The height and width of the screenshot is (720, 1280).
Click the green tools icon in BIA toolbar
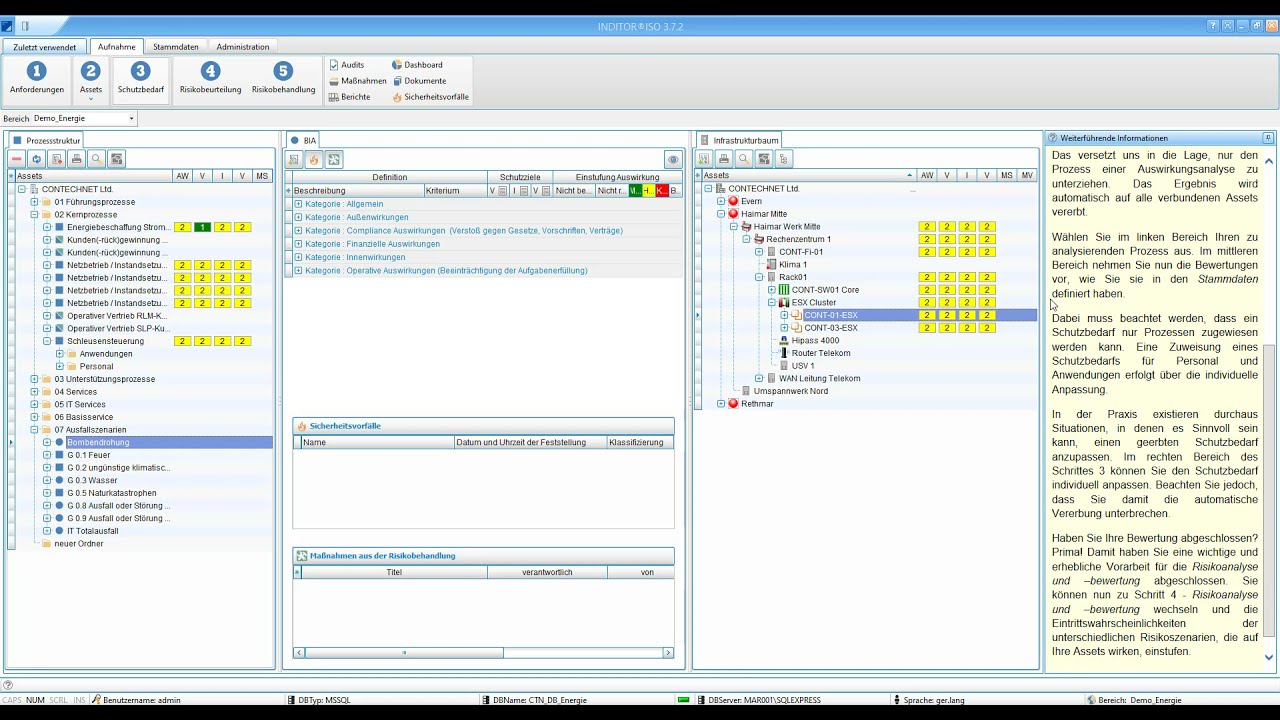(334, 159)
